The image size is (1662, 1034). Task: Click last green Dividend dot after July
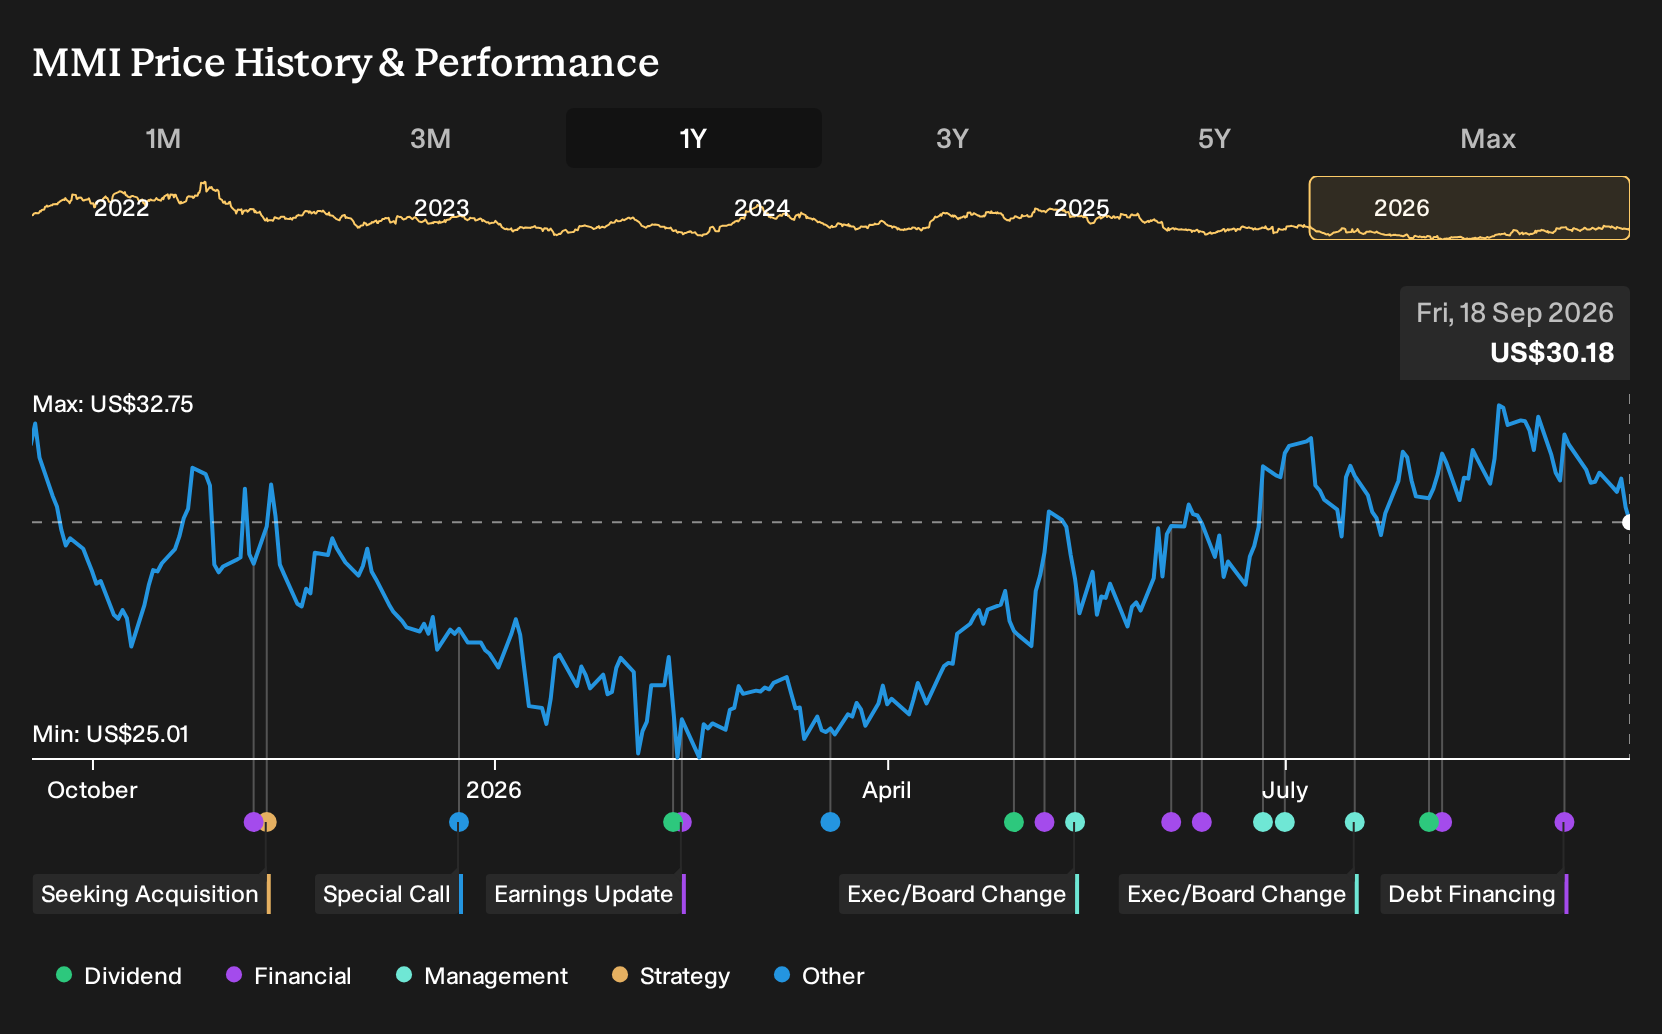point(1429,822)
